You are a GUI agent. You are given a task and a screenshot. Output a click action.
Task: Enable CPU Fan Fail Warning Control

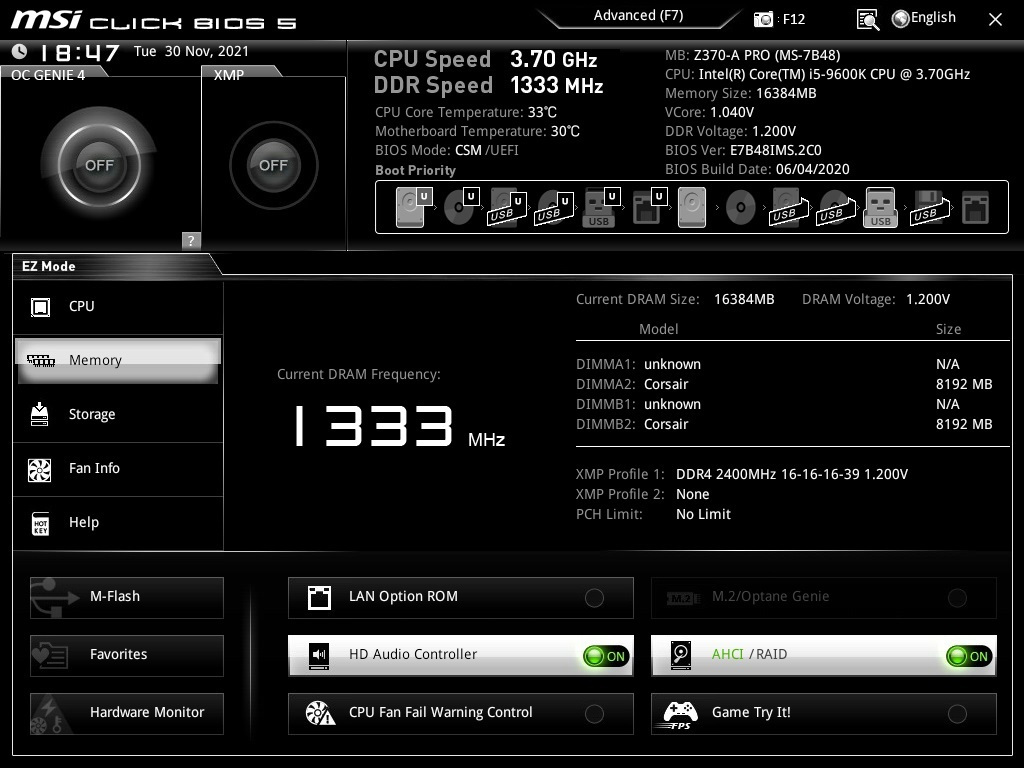pos(460,713)
